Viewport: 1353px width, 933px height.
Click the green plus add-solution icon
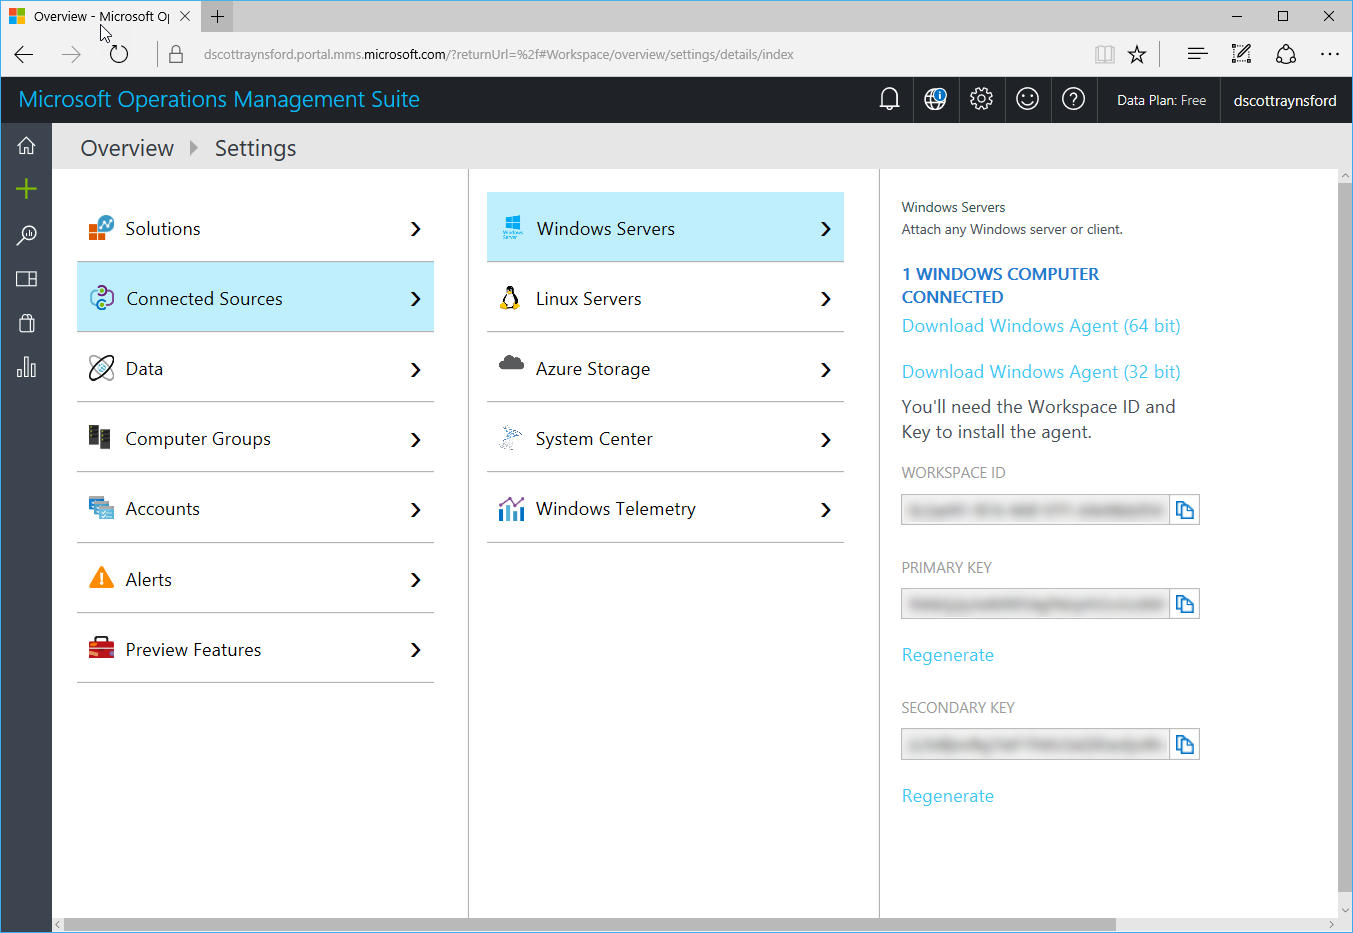point(26,189)
